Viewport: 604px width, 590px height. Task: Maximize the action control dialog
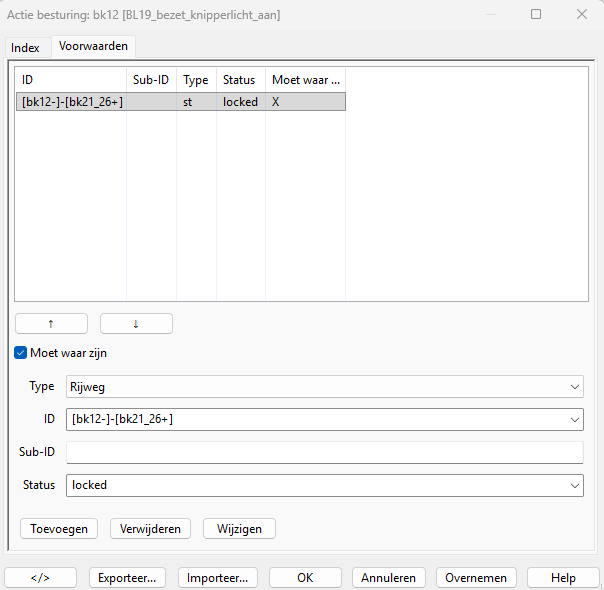[536, 14]
